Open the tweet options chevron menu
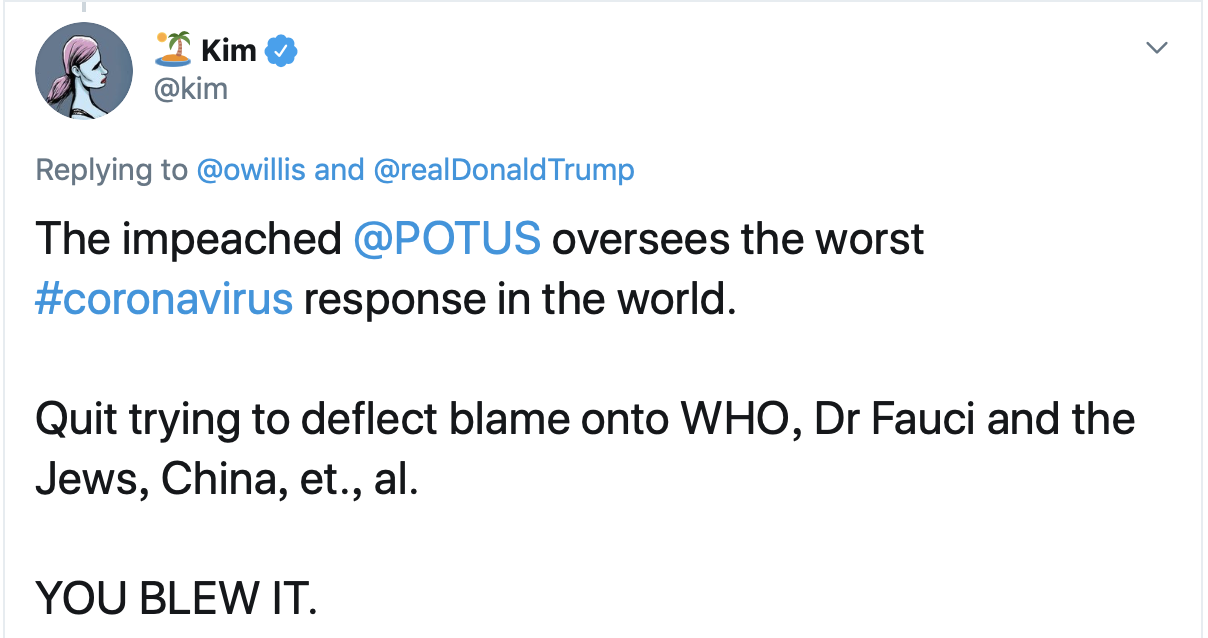Screen dimensions: 1208x638 1157,48
